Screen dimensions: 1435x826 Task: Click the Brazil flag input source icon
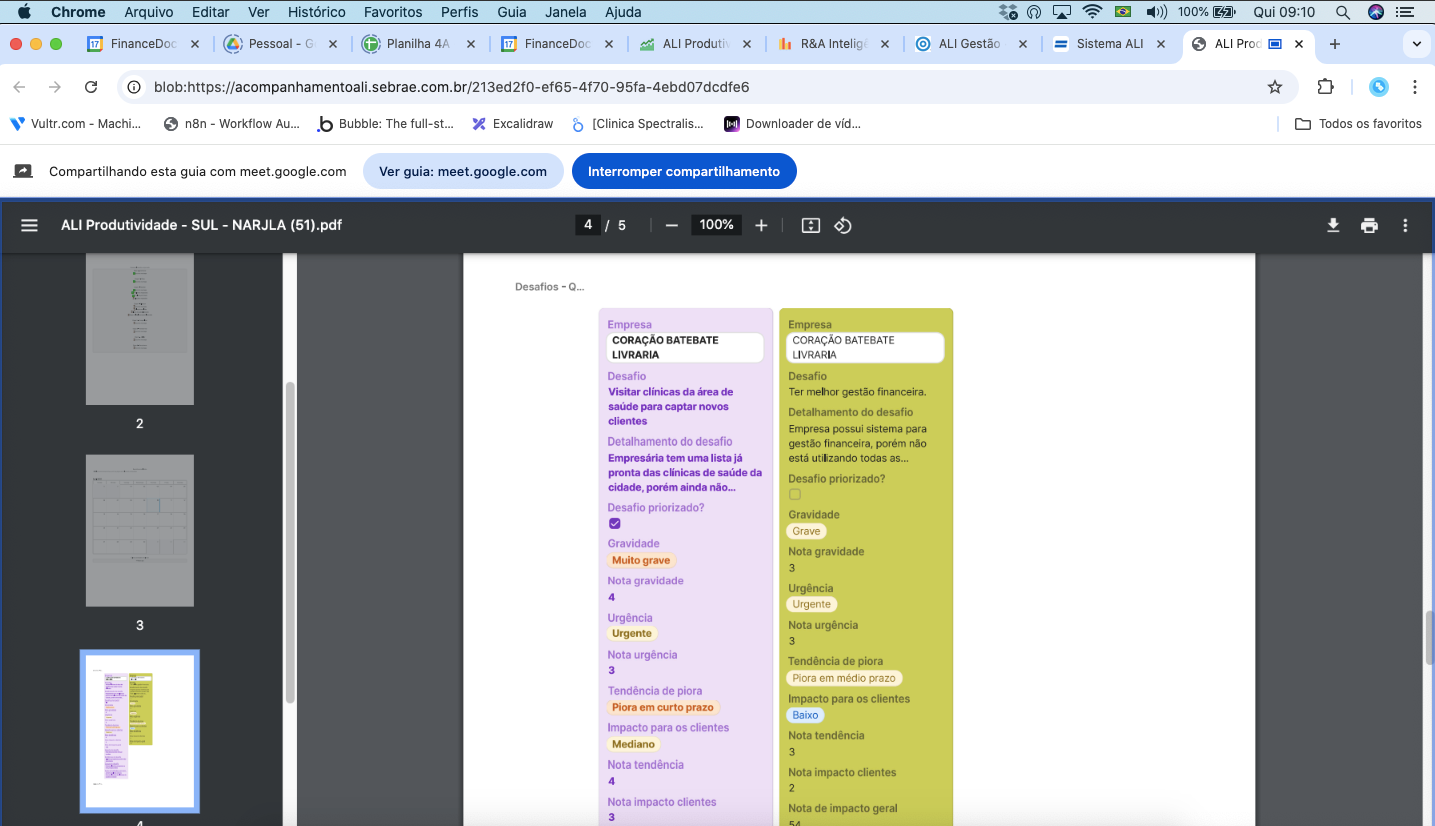1123,12
